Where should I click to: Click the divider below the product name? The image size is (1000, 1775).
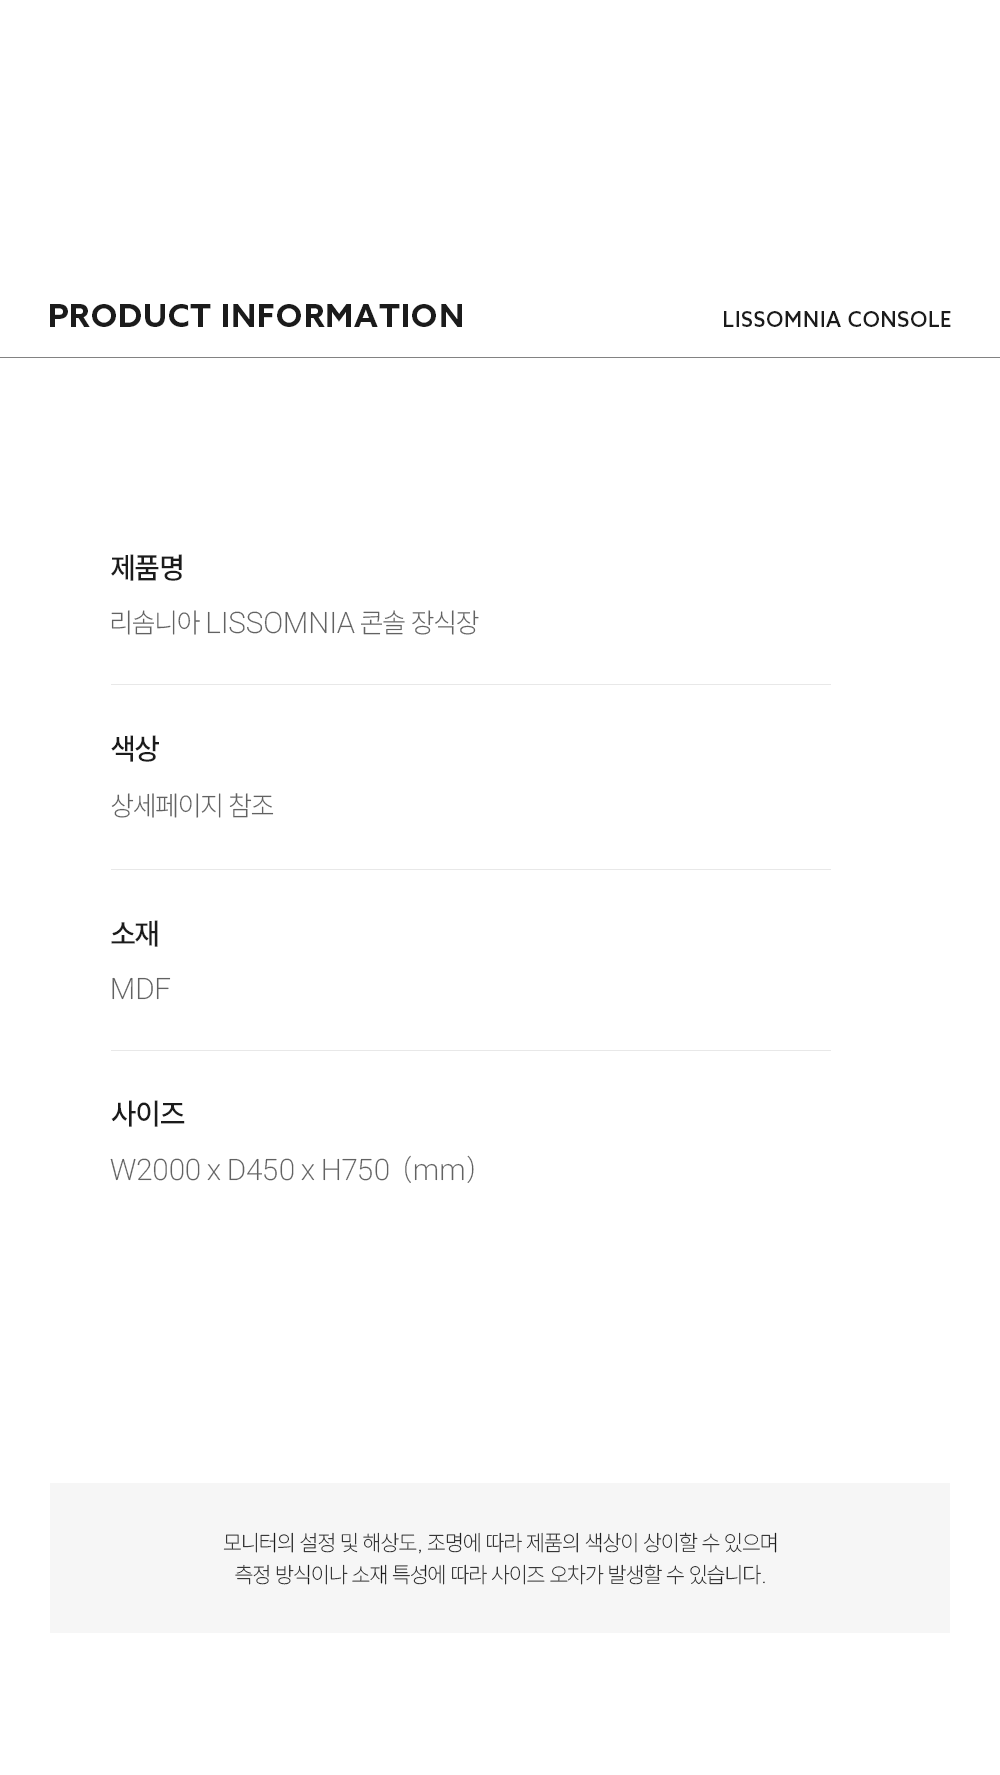point(470,684)
